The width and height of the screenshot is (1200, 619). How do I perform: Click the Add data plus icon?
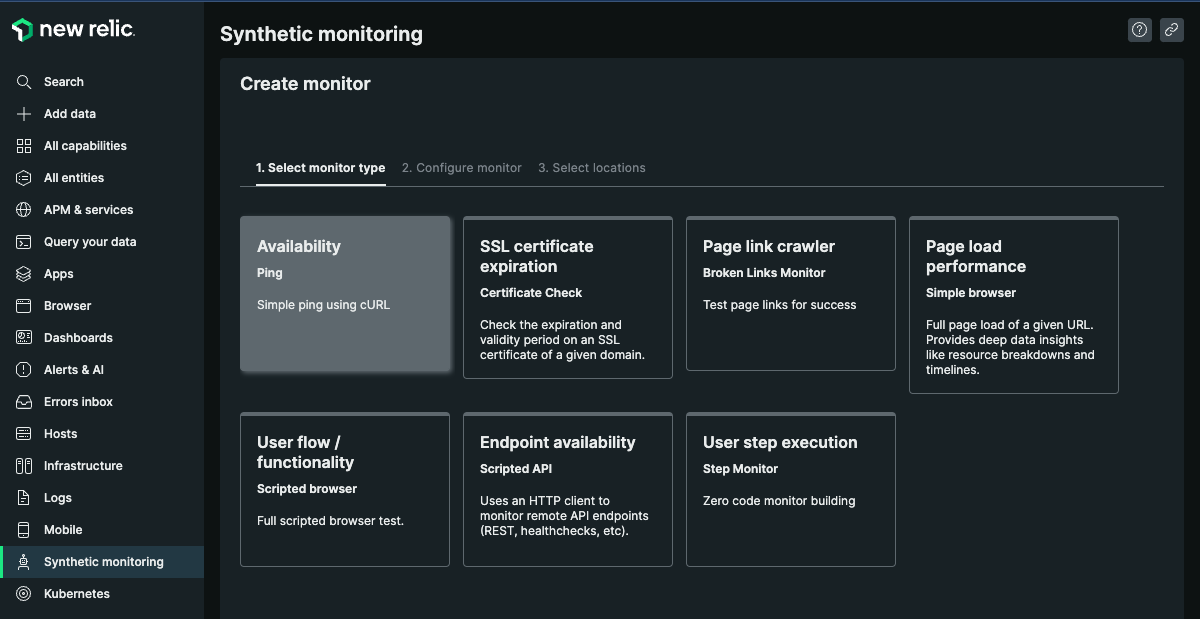pyautogui.click(x=24, y=114)
